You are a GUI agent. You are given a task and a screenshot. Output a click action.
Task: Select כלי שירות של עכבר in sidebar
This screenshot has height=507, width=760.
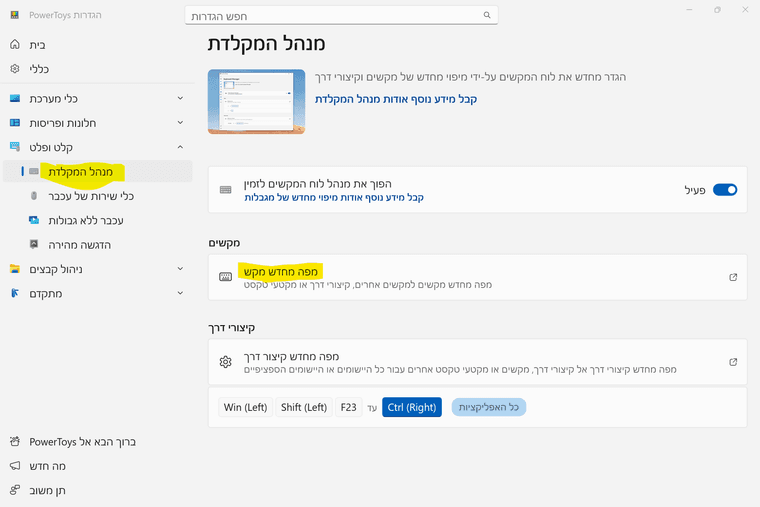coord(97,196)
